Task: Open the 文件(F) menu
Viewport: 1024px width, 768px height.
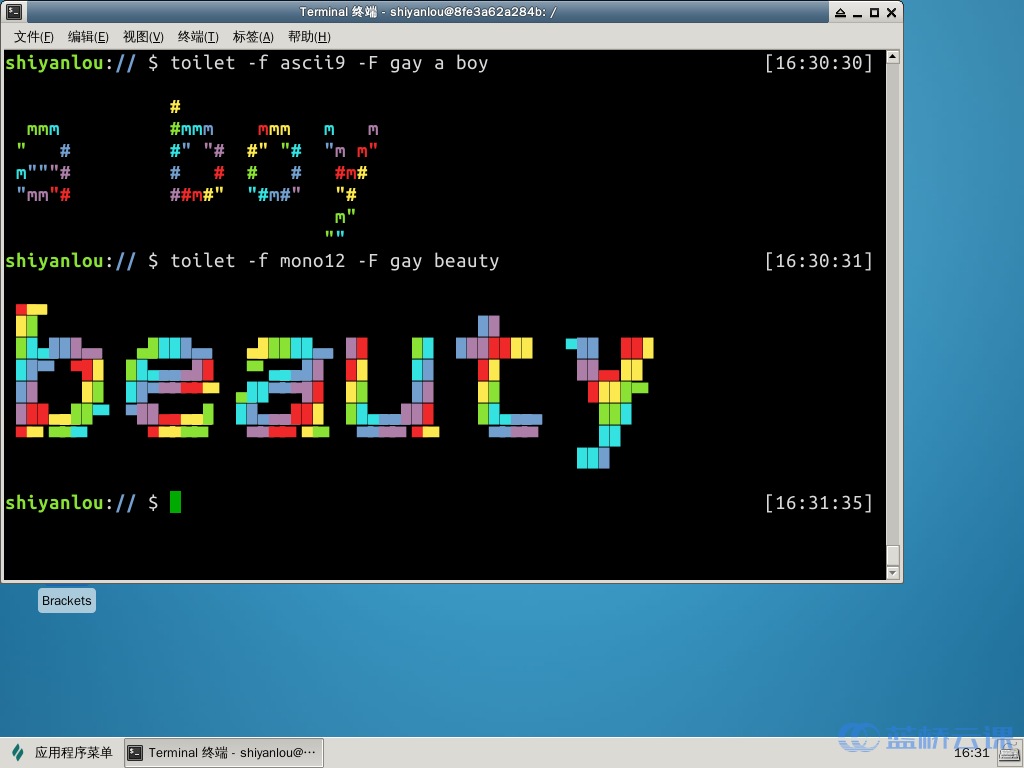Action: click(34, 37)
